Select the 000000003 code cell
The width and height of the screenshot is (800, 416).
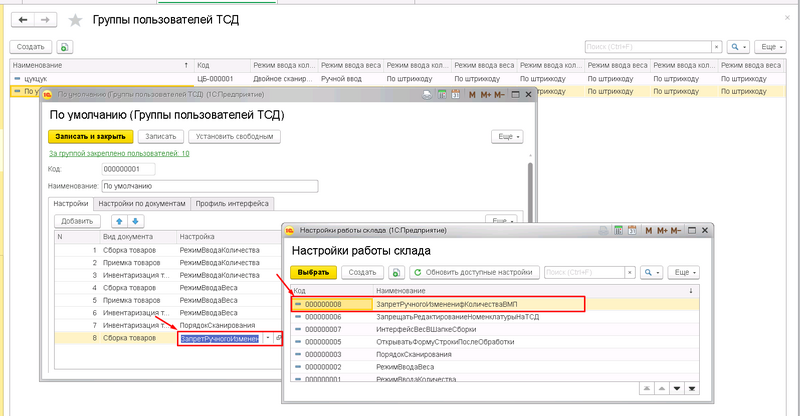332,355
